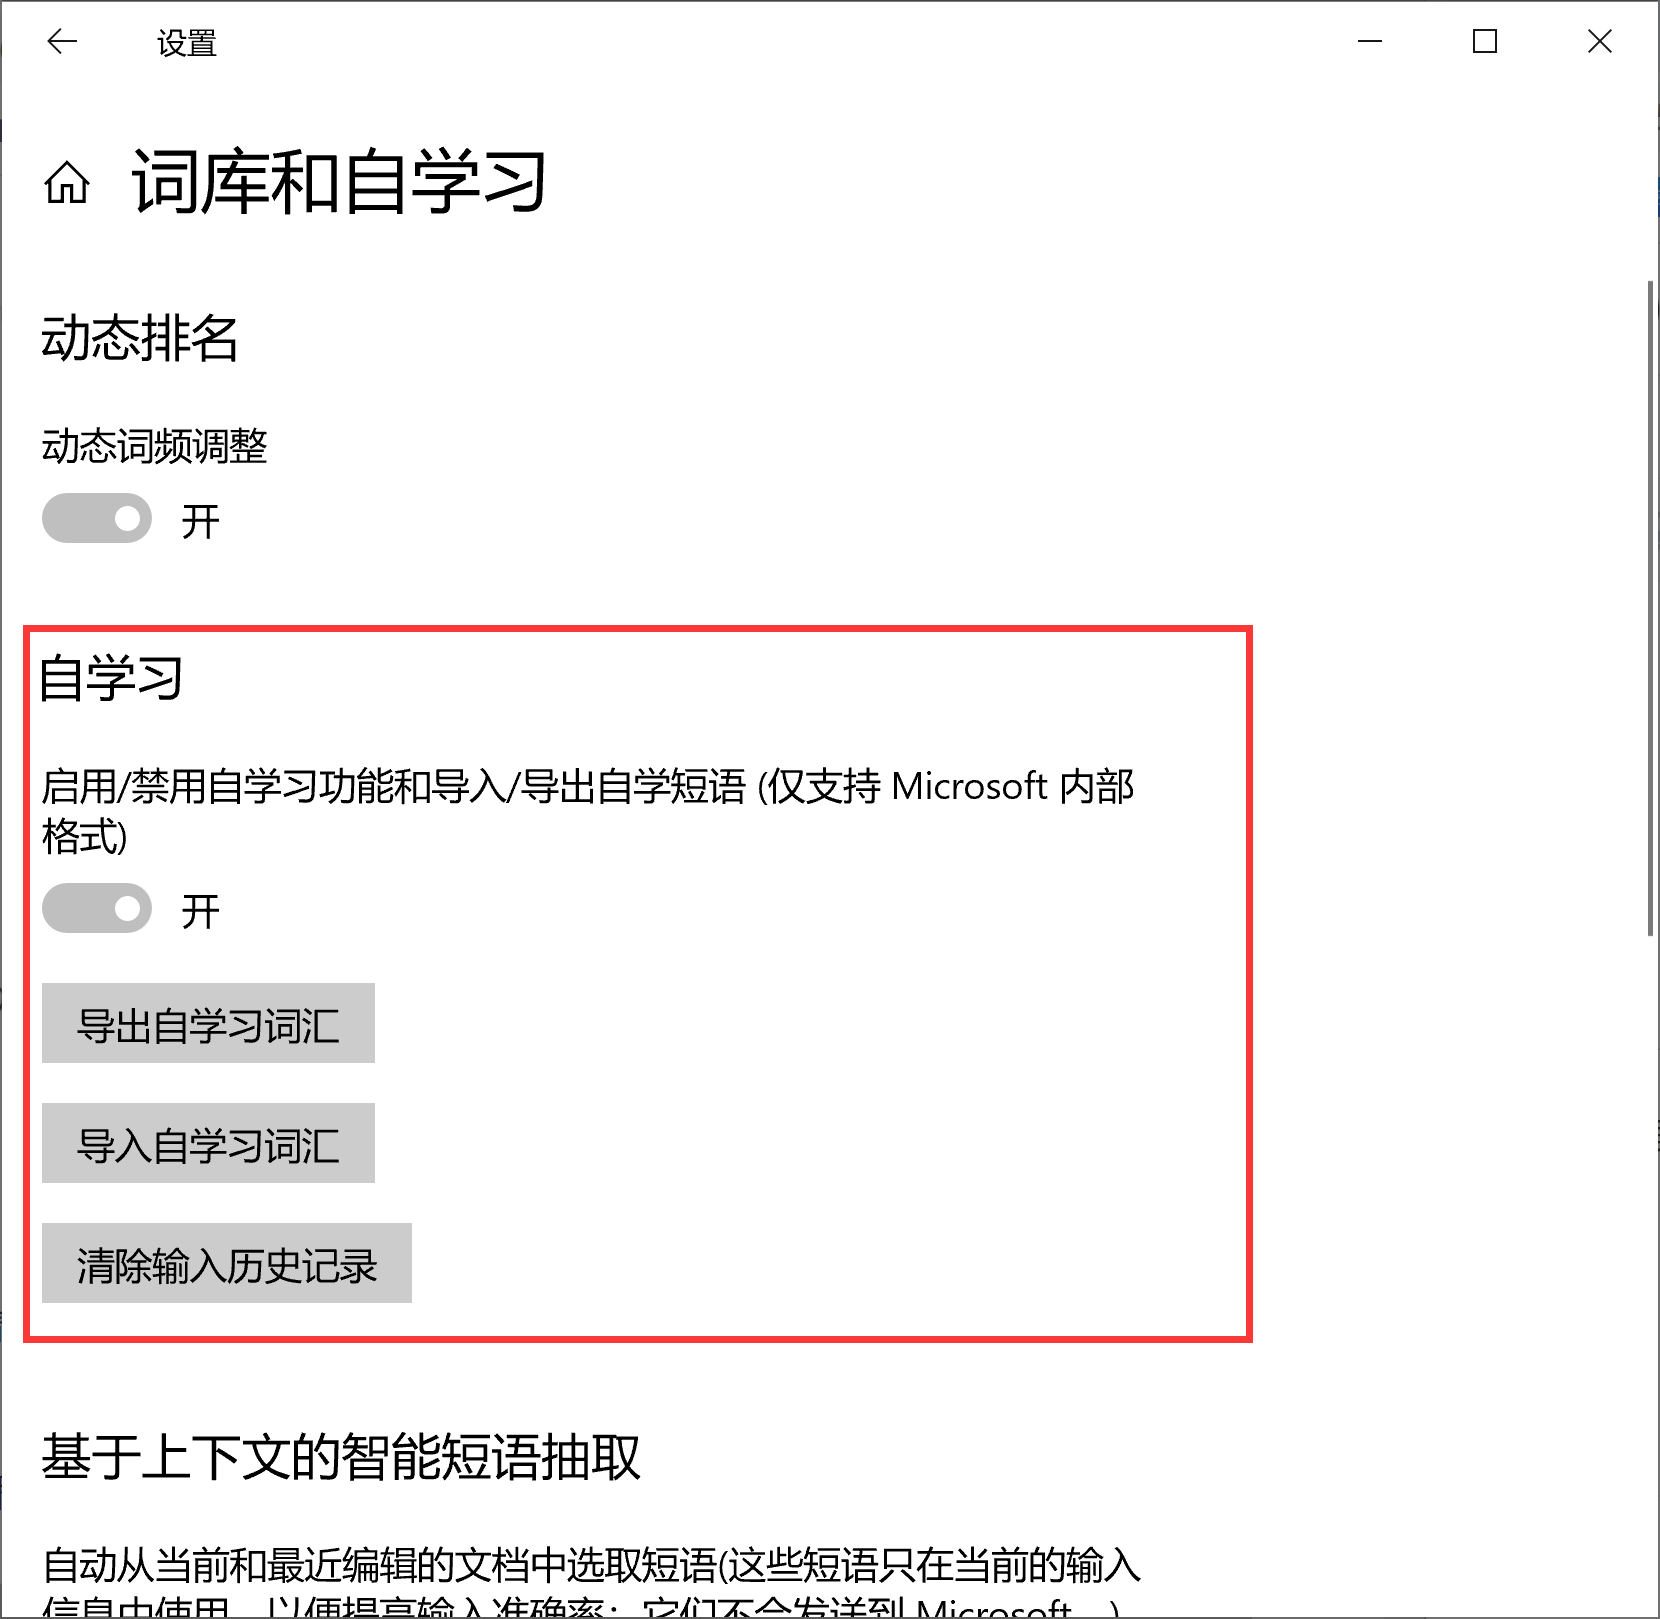Click 导出自学习词汇 button

[x=208, y=1023]
